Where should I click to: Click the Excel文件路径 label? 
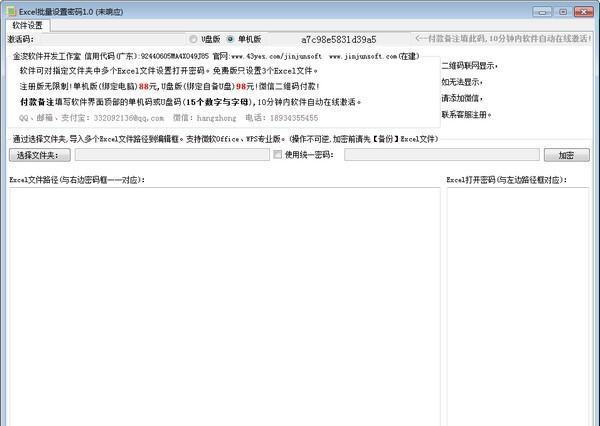pos(77,180)
